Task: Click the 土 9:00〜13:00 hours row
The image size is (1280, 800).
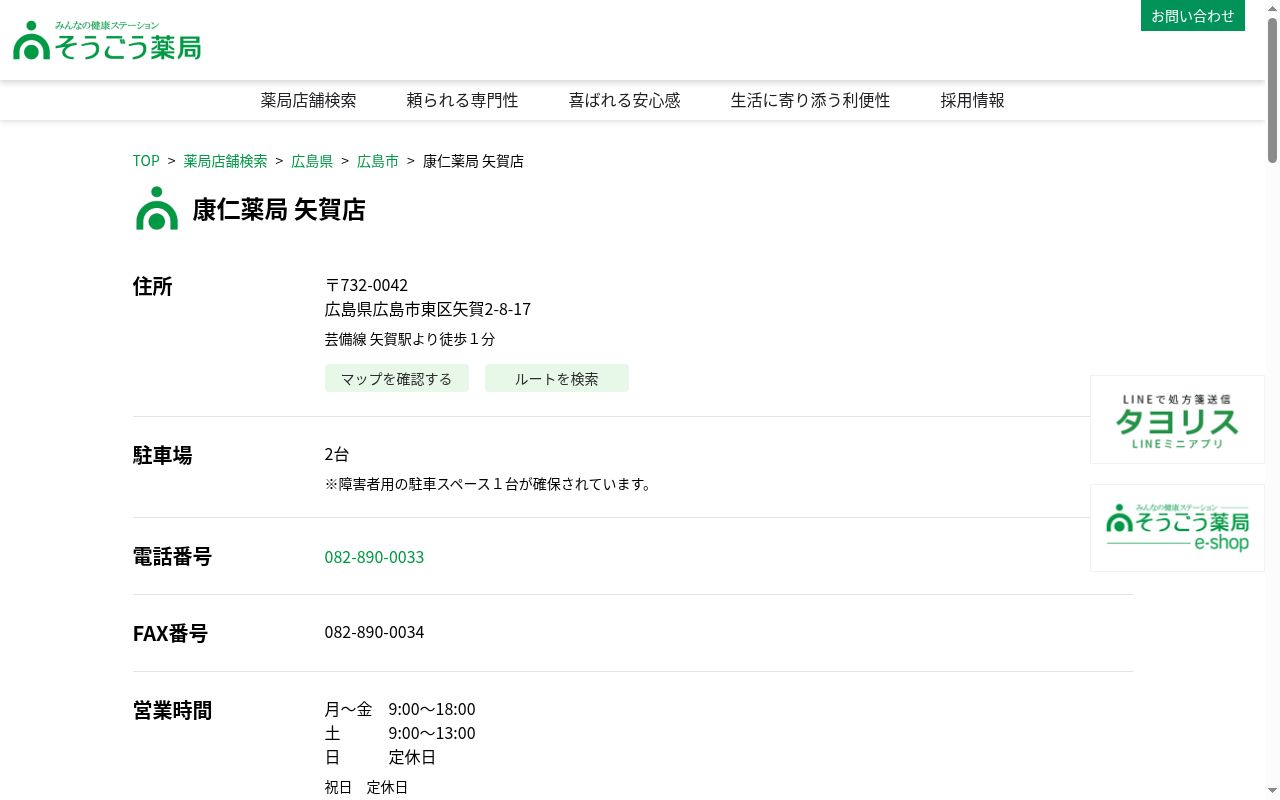Action: 400,733
